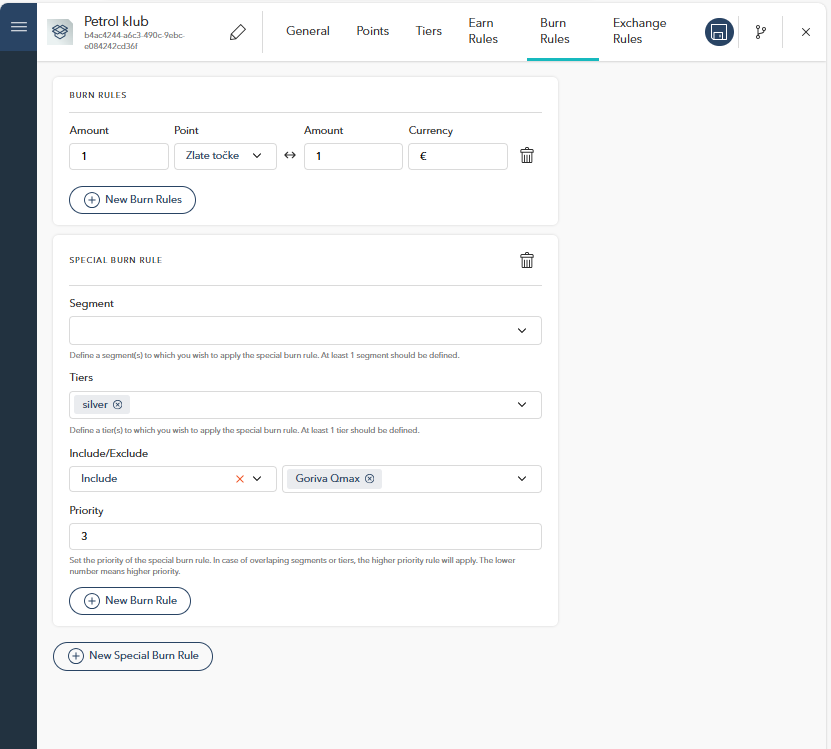Viewport: 831px width, 749px height.
Task: Click the BURN RULES section heading
Action: (98, 95)
